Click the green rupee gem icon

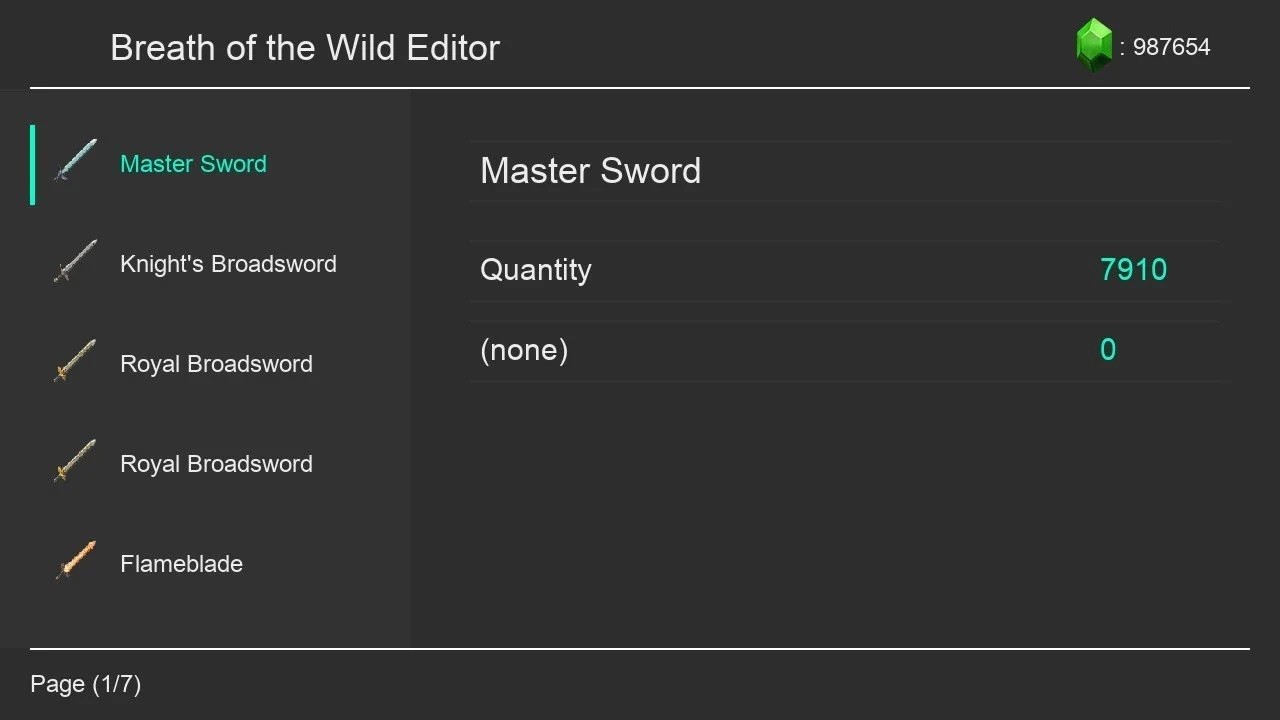[x=1094, y=45]
